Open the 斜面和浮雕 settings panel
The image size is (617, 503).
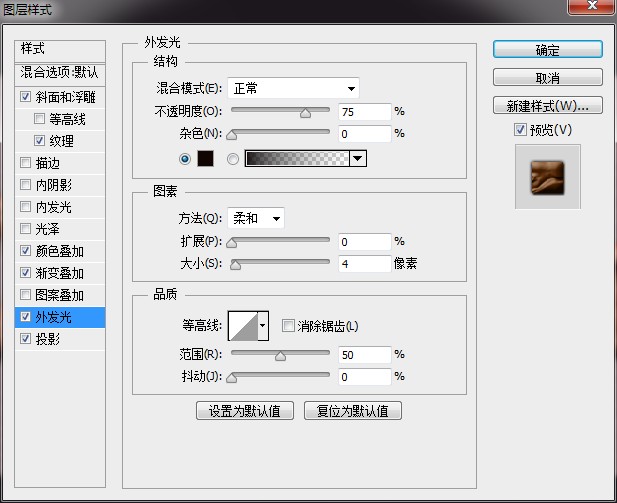pyautogui.click(x=65, y=97)
